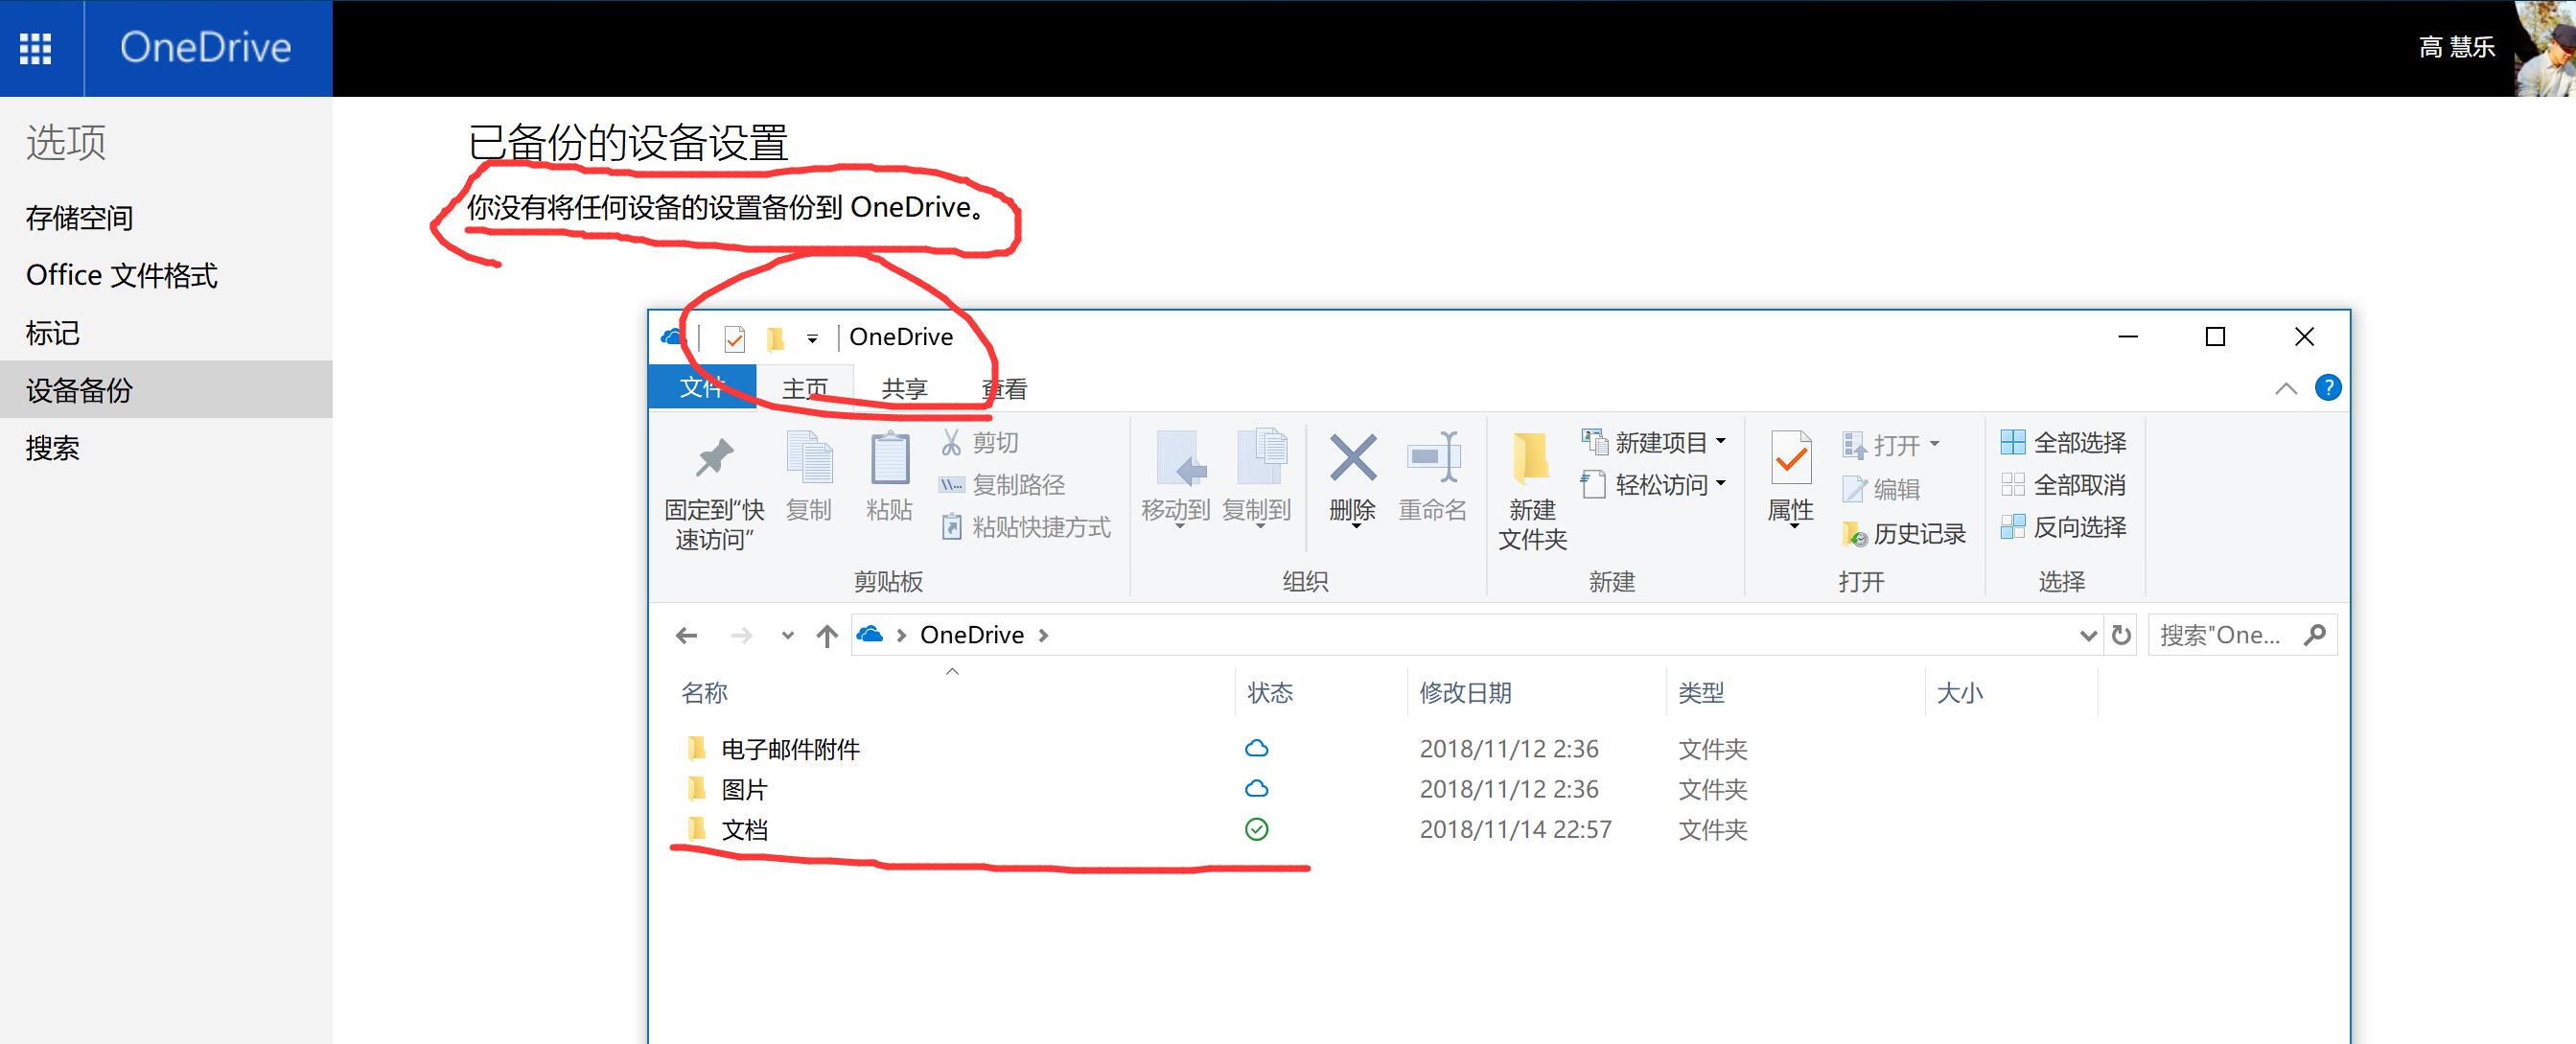
Task: Click 全部取消 select none
Action: click(2064, 485)
